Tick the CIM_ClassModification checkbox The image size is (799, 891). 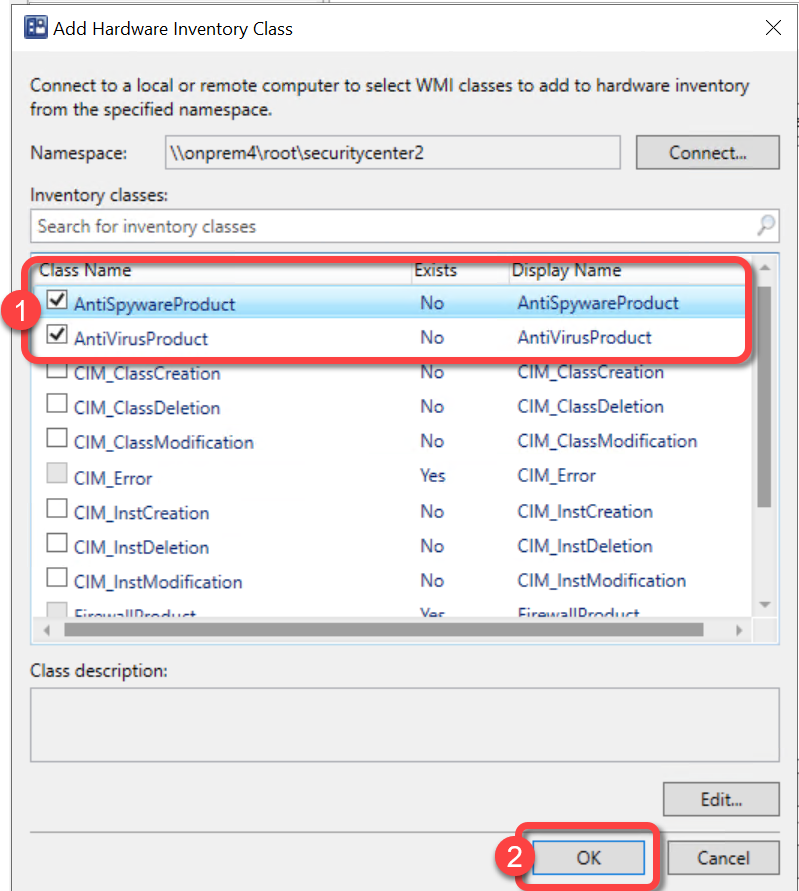click(57, 441)
